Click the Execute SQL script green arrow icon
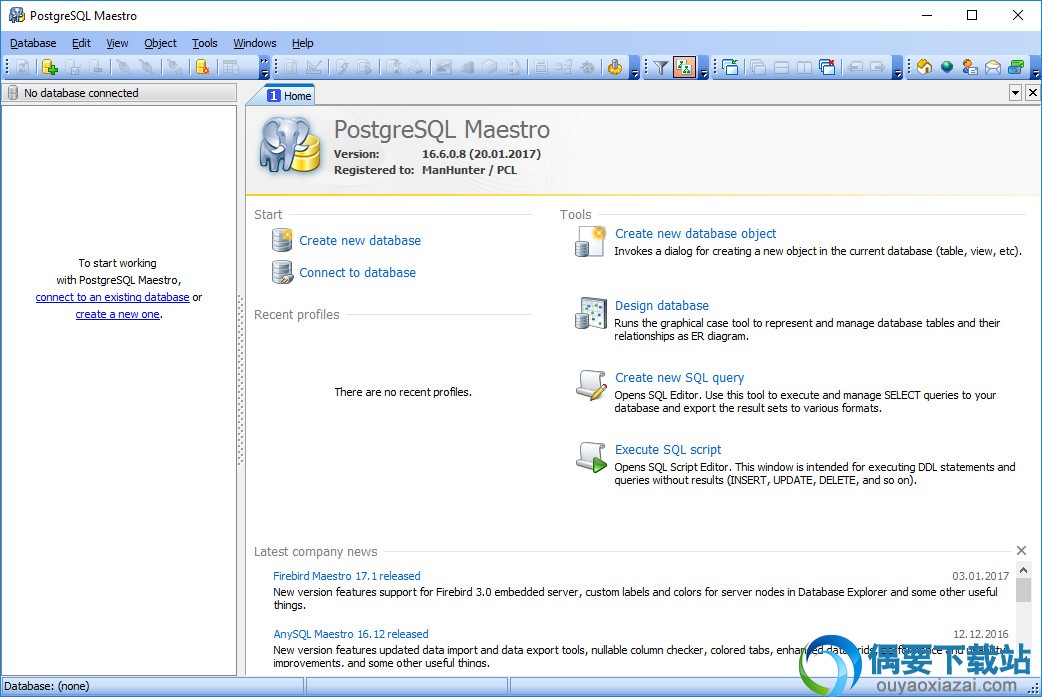This screenshot has height=697, width=1042. [591, 456]
